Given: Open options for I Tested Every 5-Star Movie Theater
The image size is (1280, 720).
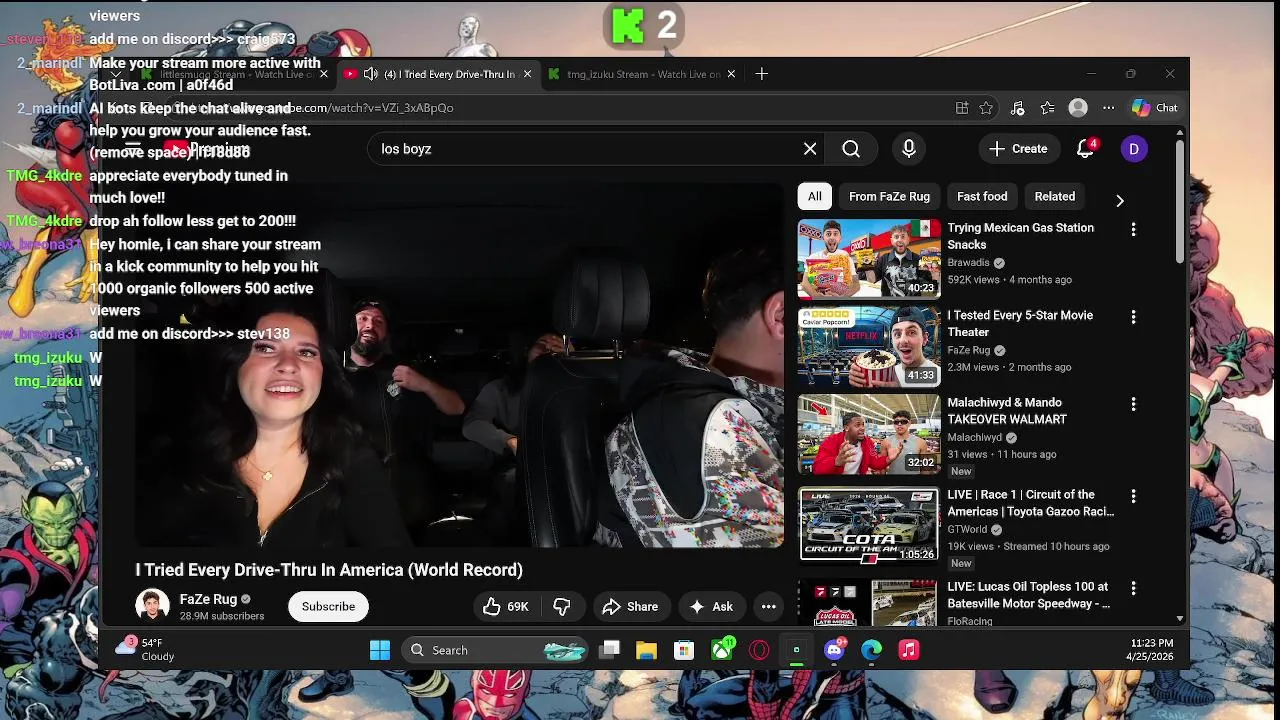Looking at the screenshot, I should click(x=1133, y=317).
